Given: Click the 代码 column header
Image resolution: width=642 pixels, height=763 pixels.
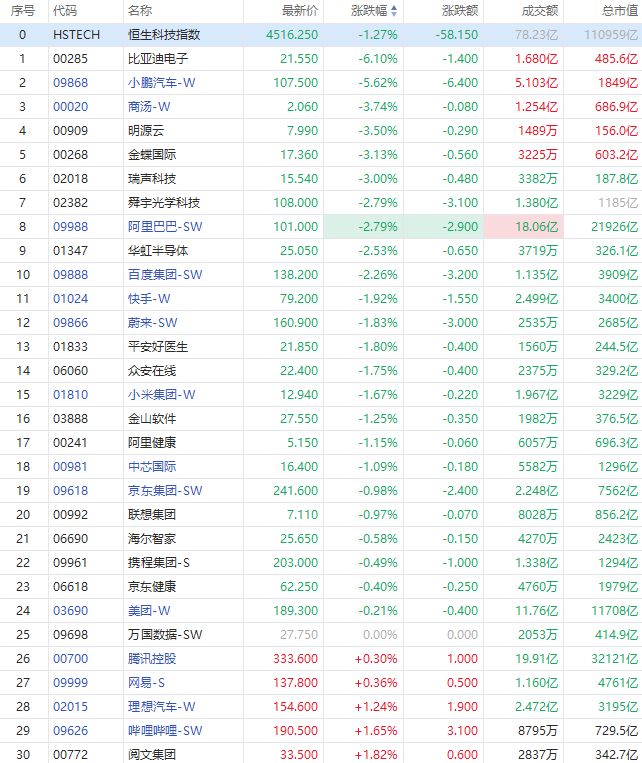Looking at the screenshot, I should (65, 11).
